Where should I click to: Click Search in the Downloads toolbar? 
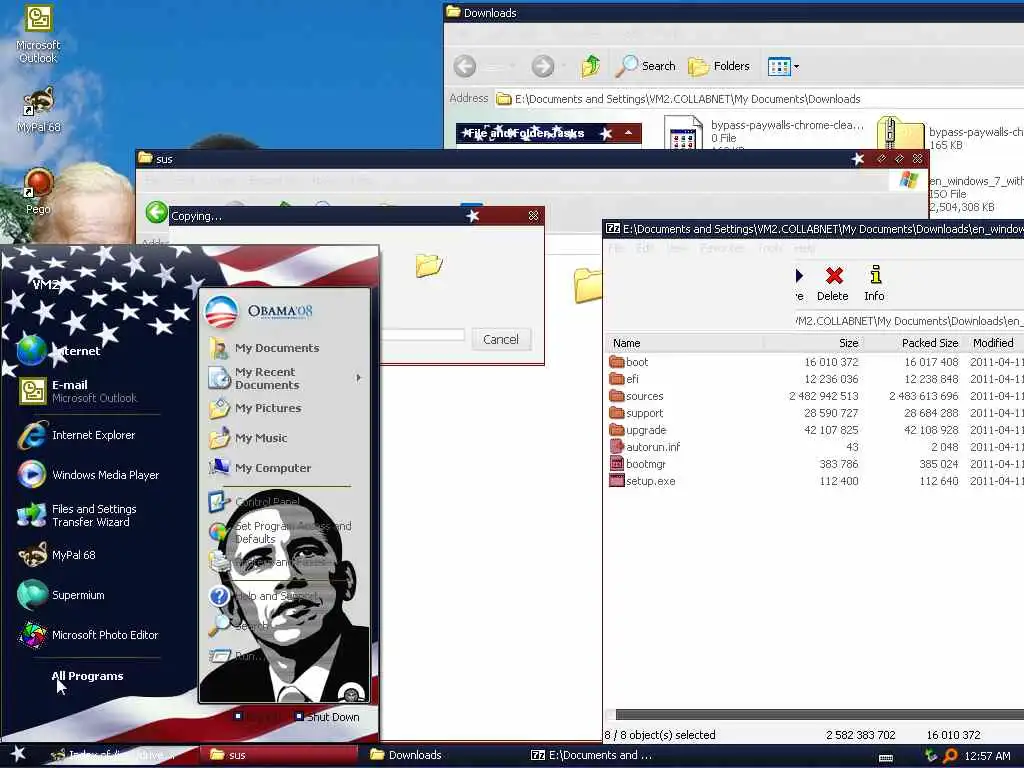(x=645, y=66)
